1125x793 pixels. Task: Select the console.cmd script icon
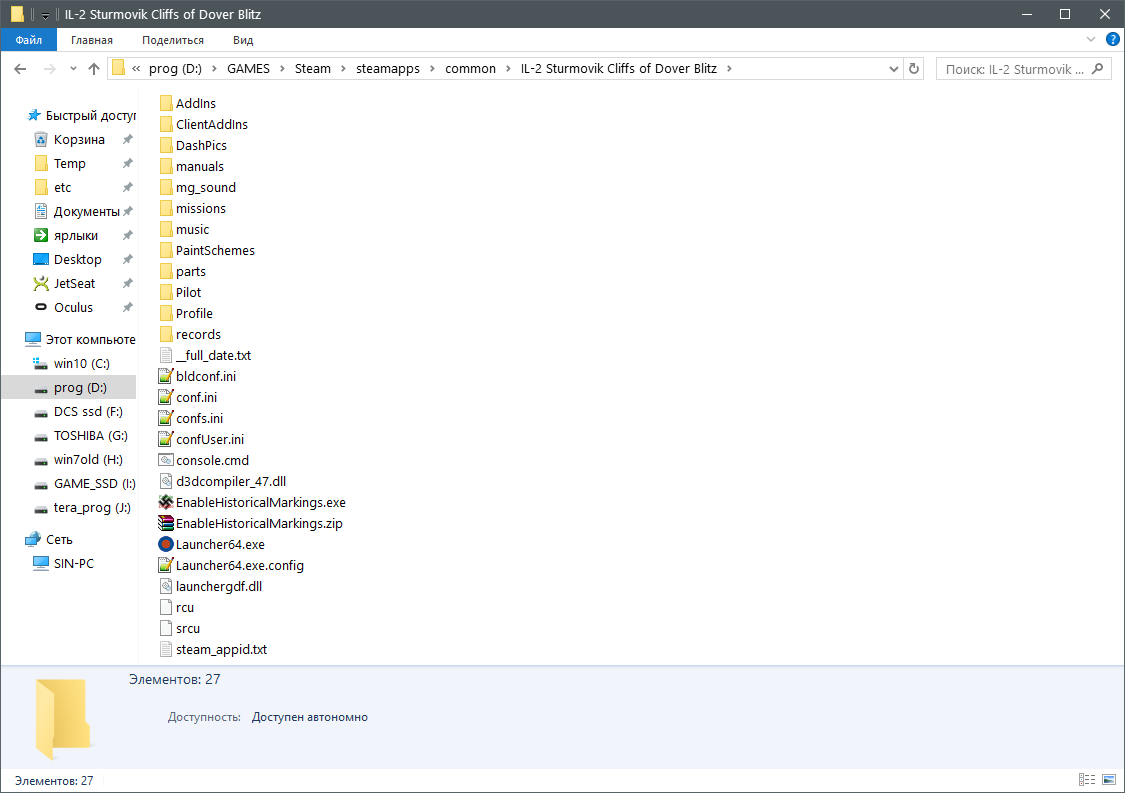pos(166,460)
